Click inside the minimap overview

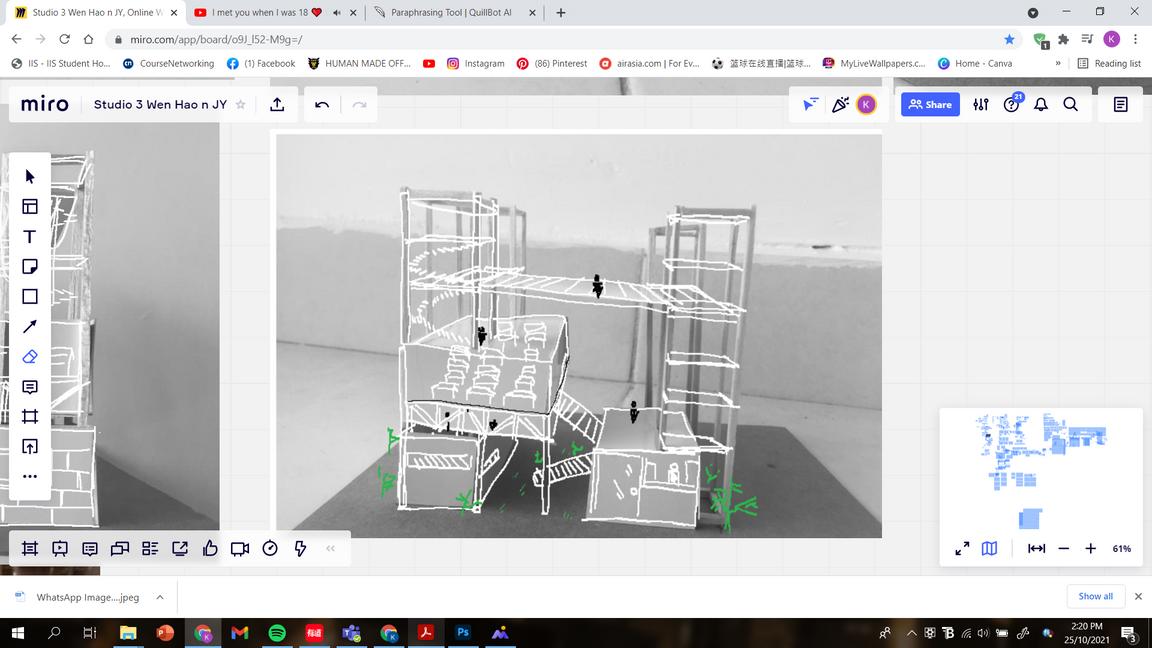tap(1041, 470)
